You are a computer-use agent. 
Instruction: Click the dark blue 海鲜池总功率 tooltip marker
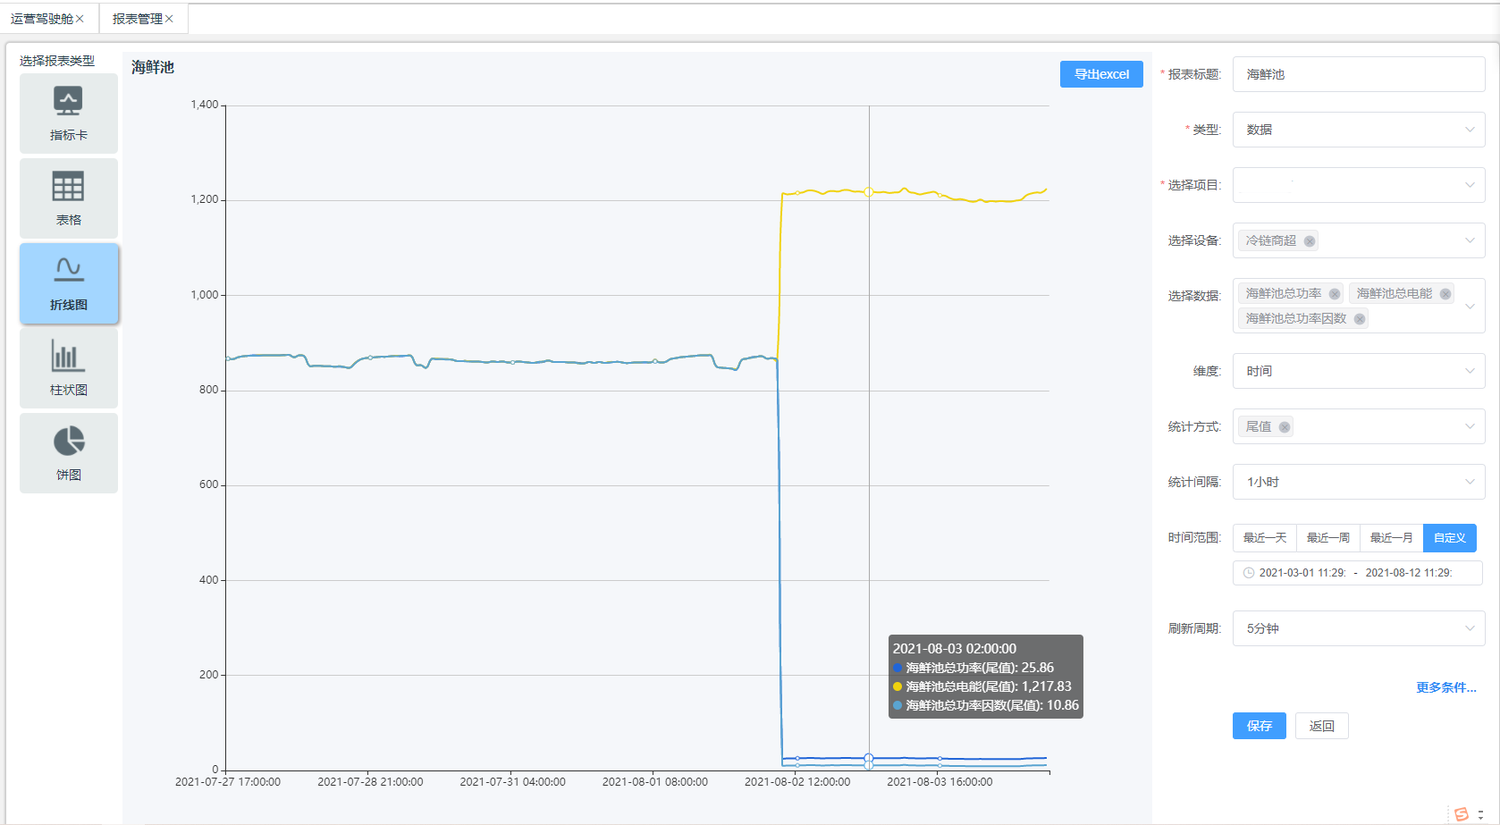897,668
